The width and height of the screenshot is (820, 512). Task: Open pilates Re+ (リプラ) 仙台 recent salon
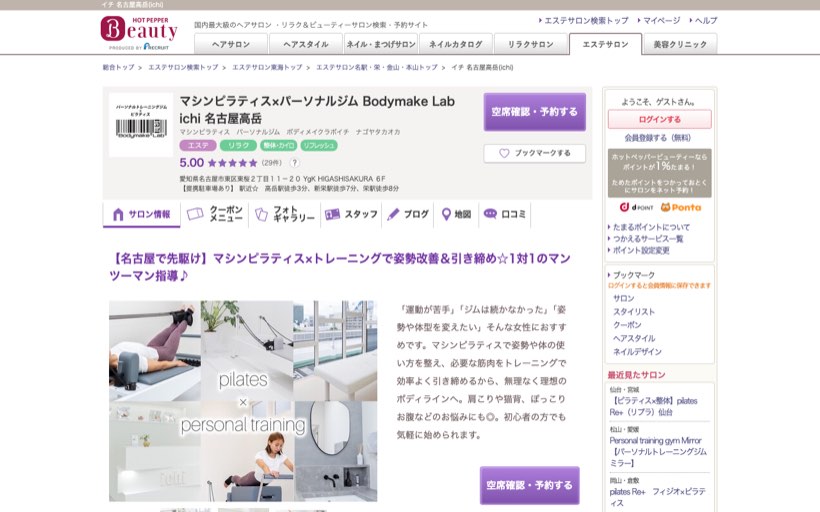(654, 406)
